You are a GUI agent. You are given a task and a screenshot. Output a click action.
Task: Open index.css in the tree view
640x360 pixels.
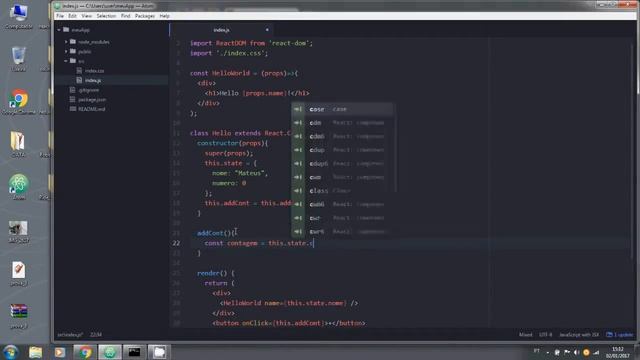point(94,71)
